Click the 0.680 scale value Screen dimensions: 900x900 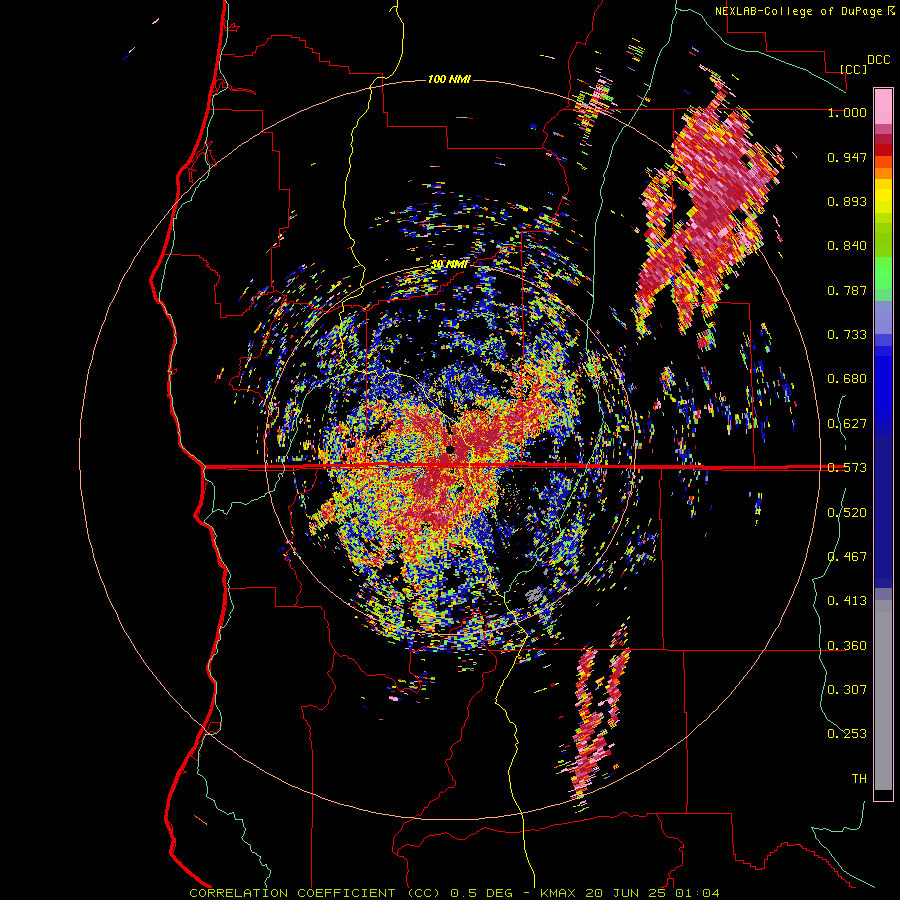847,379
